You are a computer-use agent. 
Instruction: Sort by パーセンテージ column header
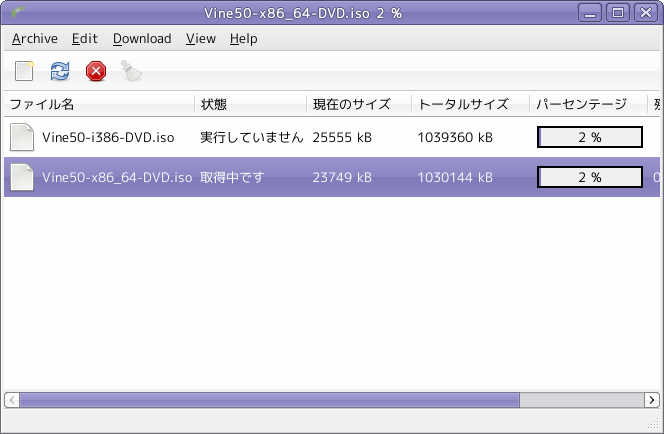[589, 104]
